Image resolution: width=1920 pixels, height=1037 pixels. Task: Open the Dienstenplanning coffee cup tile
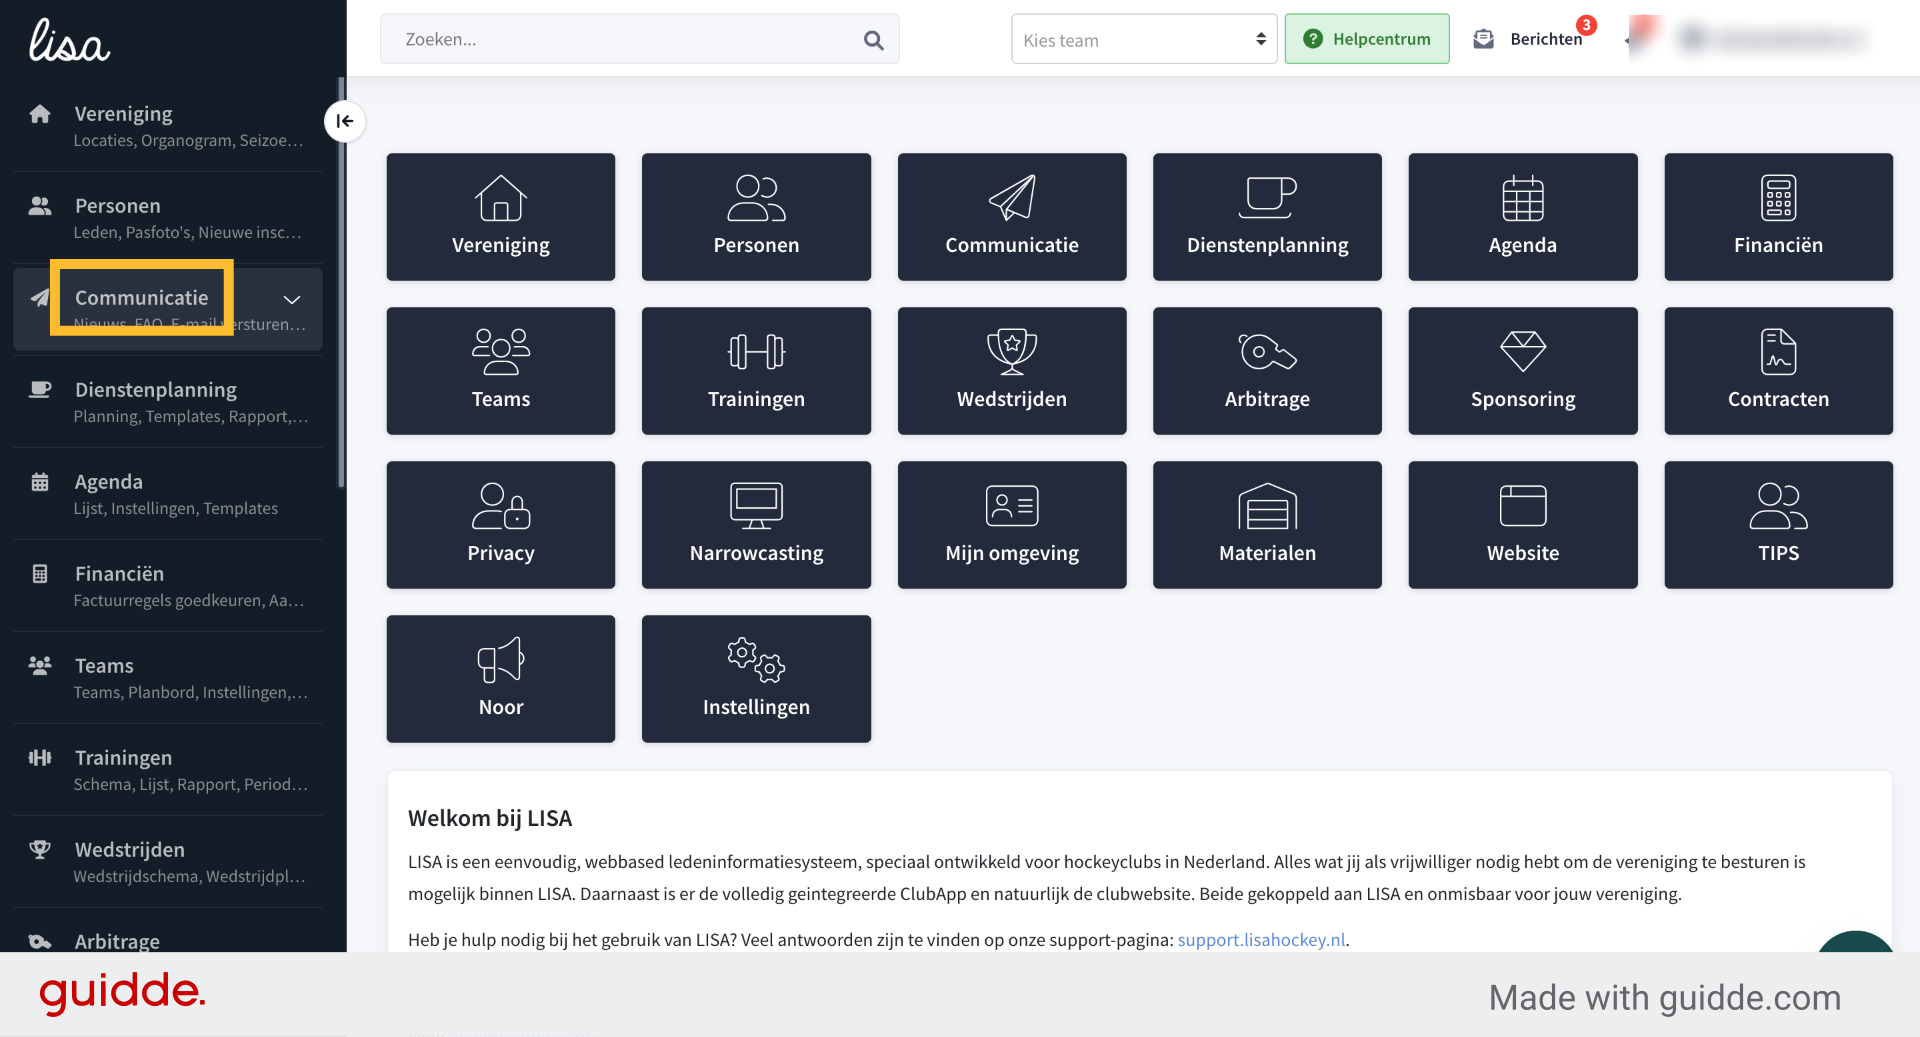[1267, 217]
